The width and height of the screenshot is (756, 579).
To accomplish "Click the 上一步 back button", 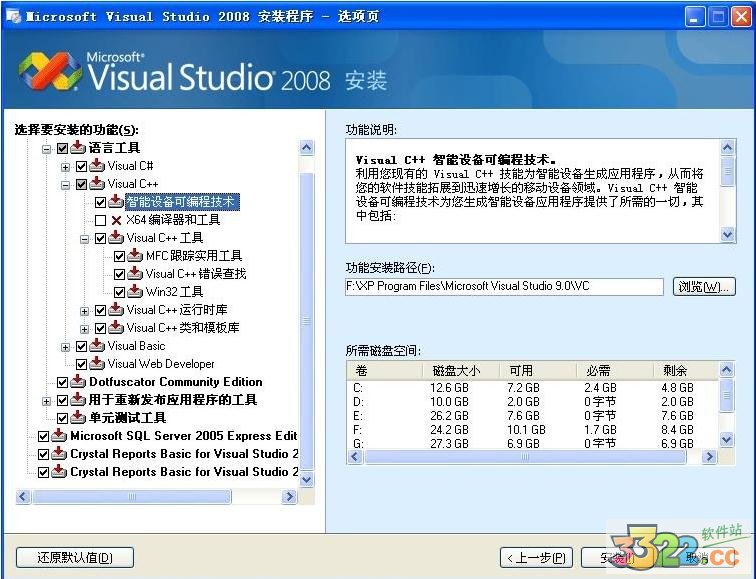I will click(536, 558).
